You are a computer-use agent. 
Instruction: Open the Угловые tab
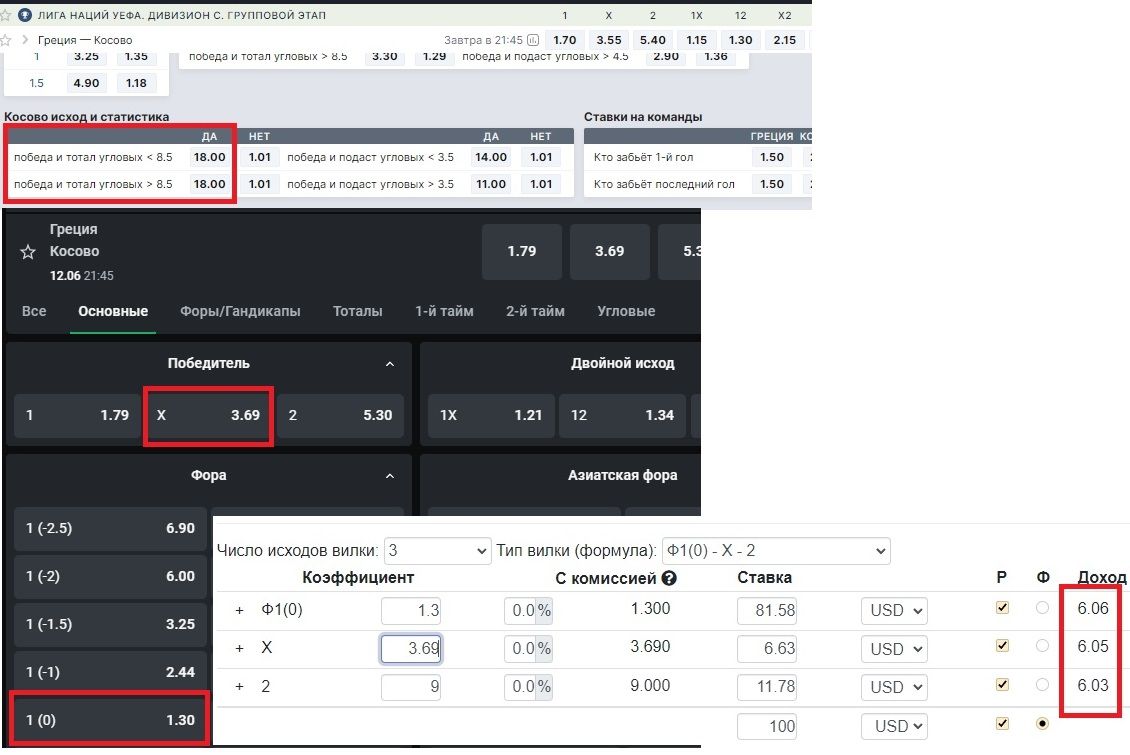click(626, 311)
